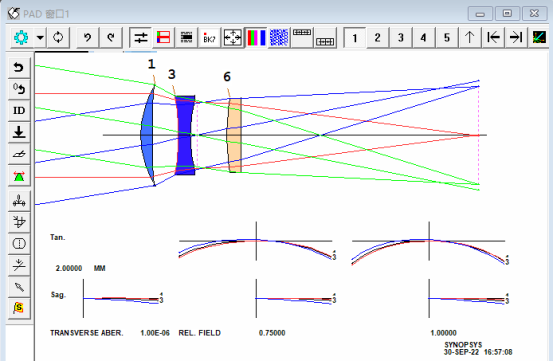The height and width of the screenshot is (362, 554).
Task: Toggle the RGB color bars button
Action: [x=256, y=37]
